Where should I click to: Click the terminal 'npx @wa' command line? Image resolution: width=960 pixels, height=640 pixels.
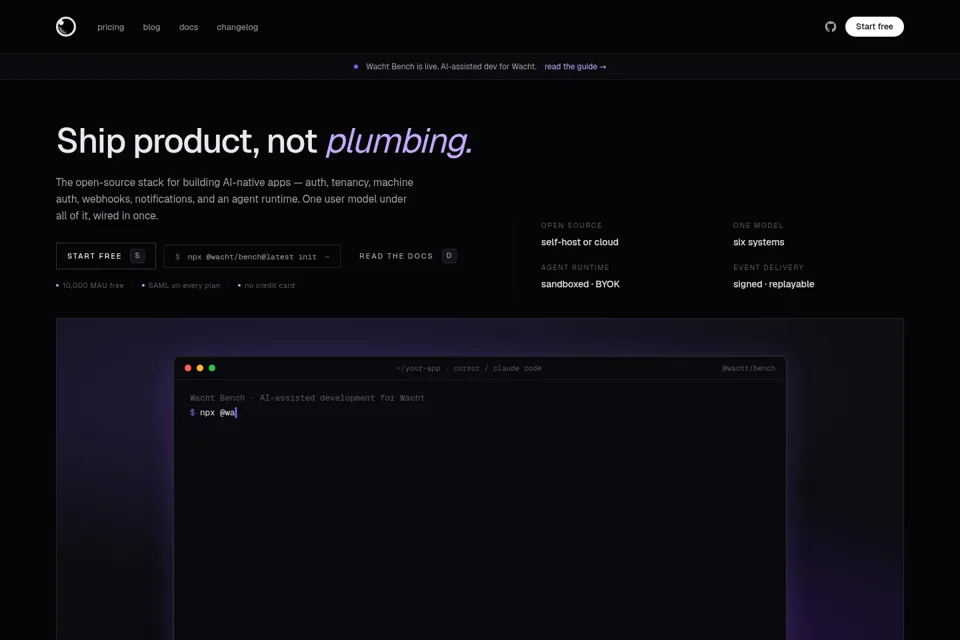213,413
